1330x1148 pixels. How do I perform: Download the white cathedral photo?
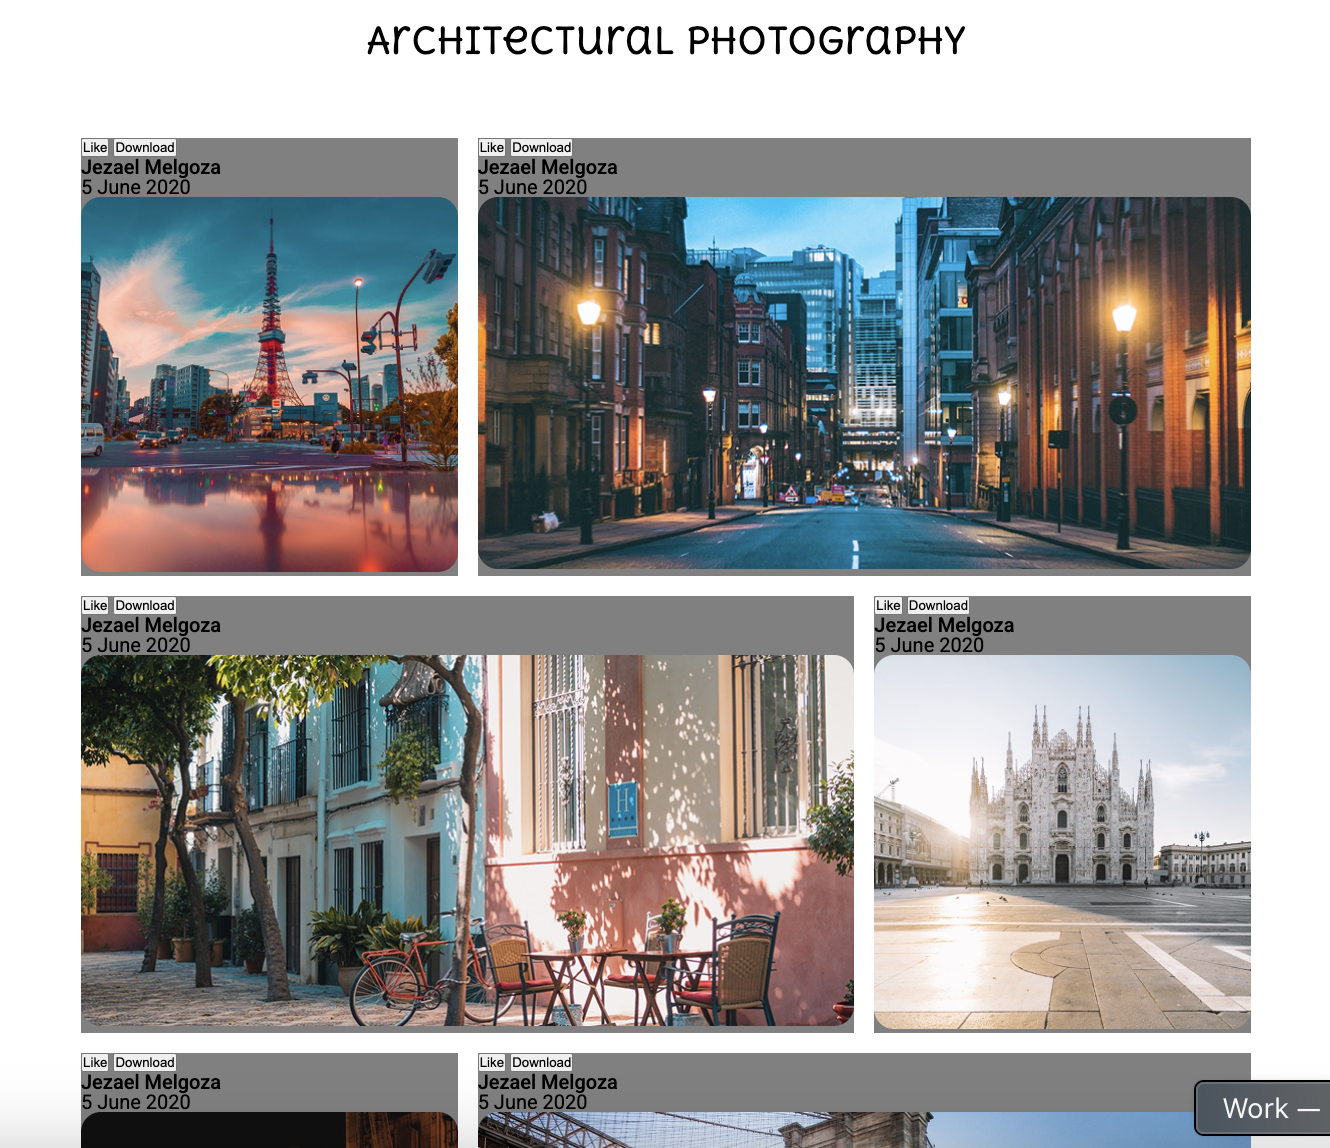click(x=938, y=605)
